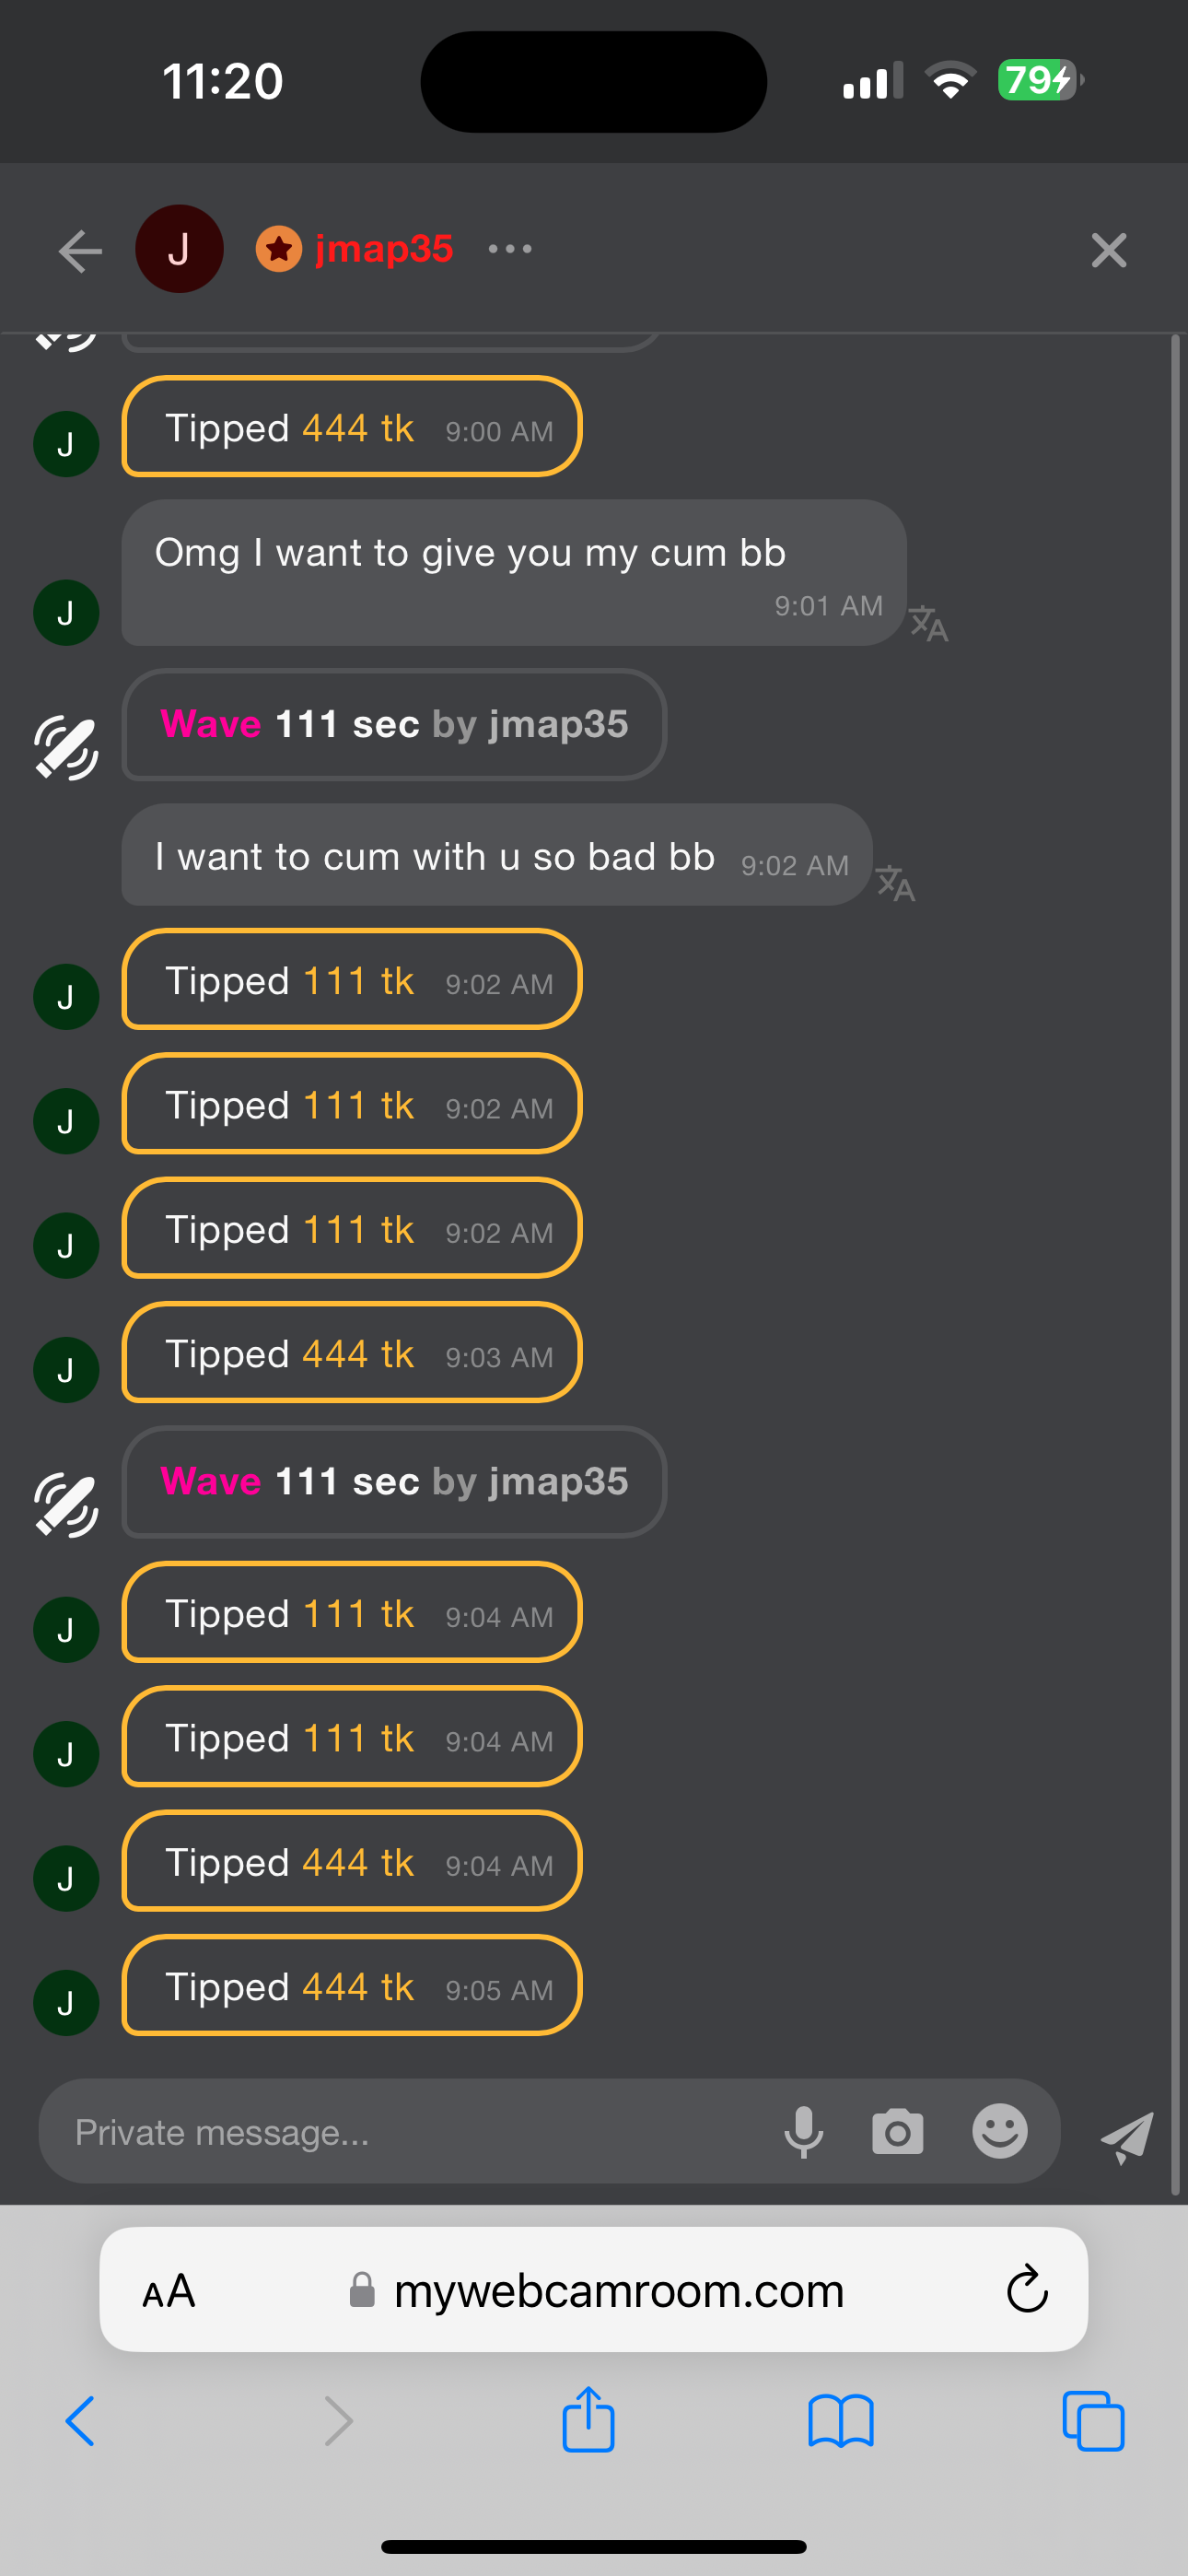Open the three-dots options menu
The image size is (1188, 2576).
[510, 249]
